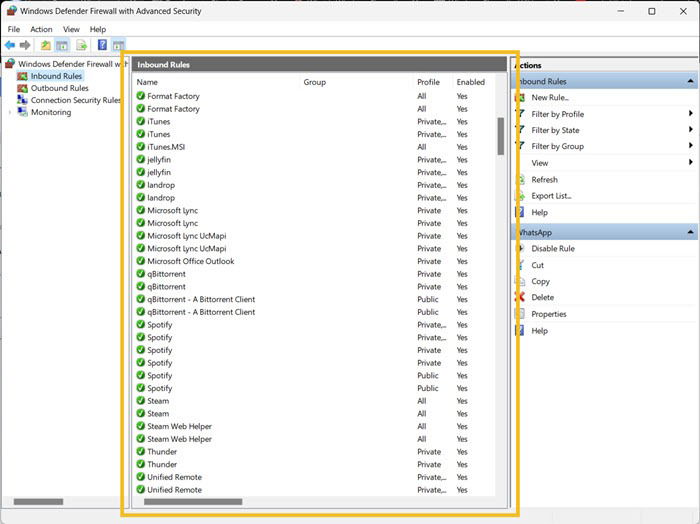This screenshot has width=700, height=524.
Task: Select Connection Security Rules in the tree
Action: click(75, 100)
